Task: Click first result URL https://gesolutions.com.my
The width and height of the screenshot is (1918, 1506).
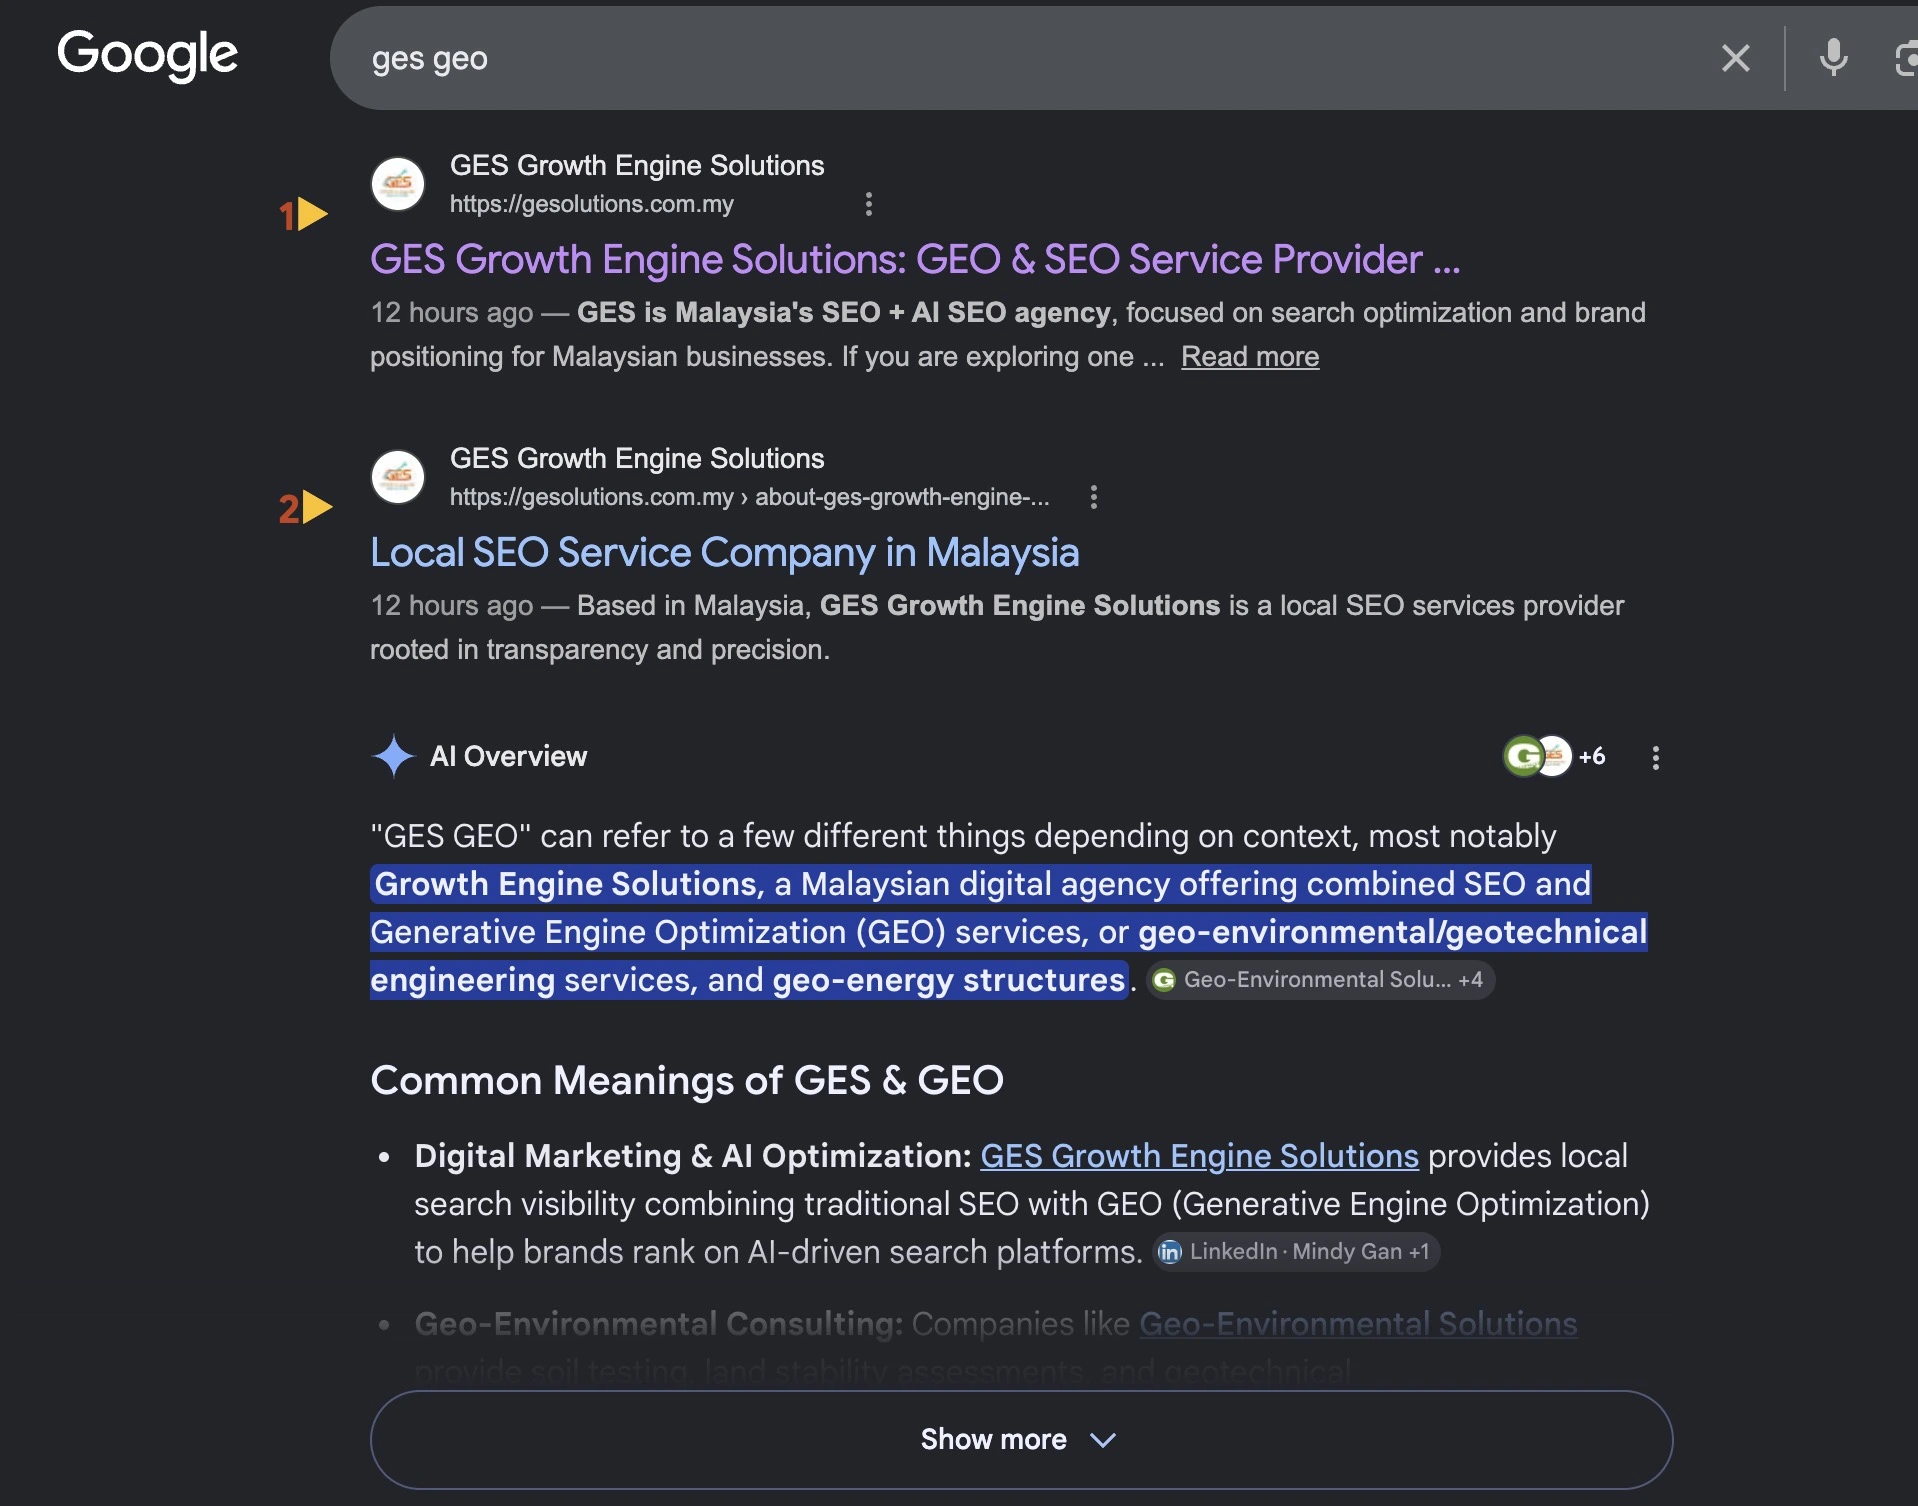Action: (x=591, y=204)
